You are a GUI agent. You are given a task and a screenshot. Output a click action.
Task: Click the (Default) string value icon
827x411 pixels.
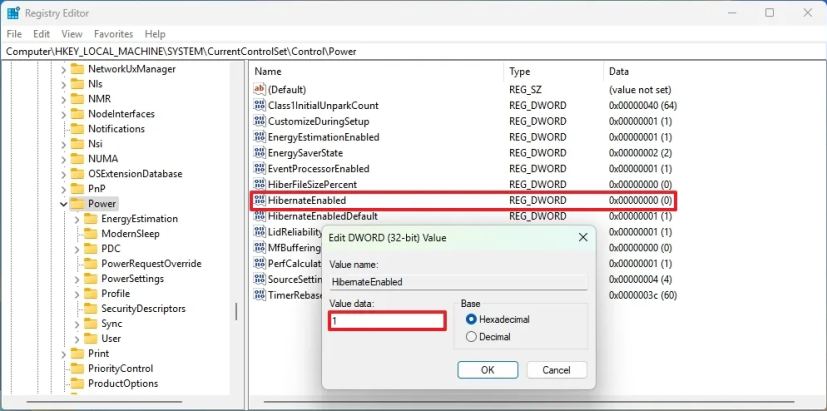pyautogui.click(x=259, y=90)
